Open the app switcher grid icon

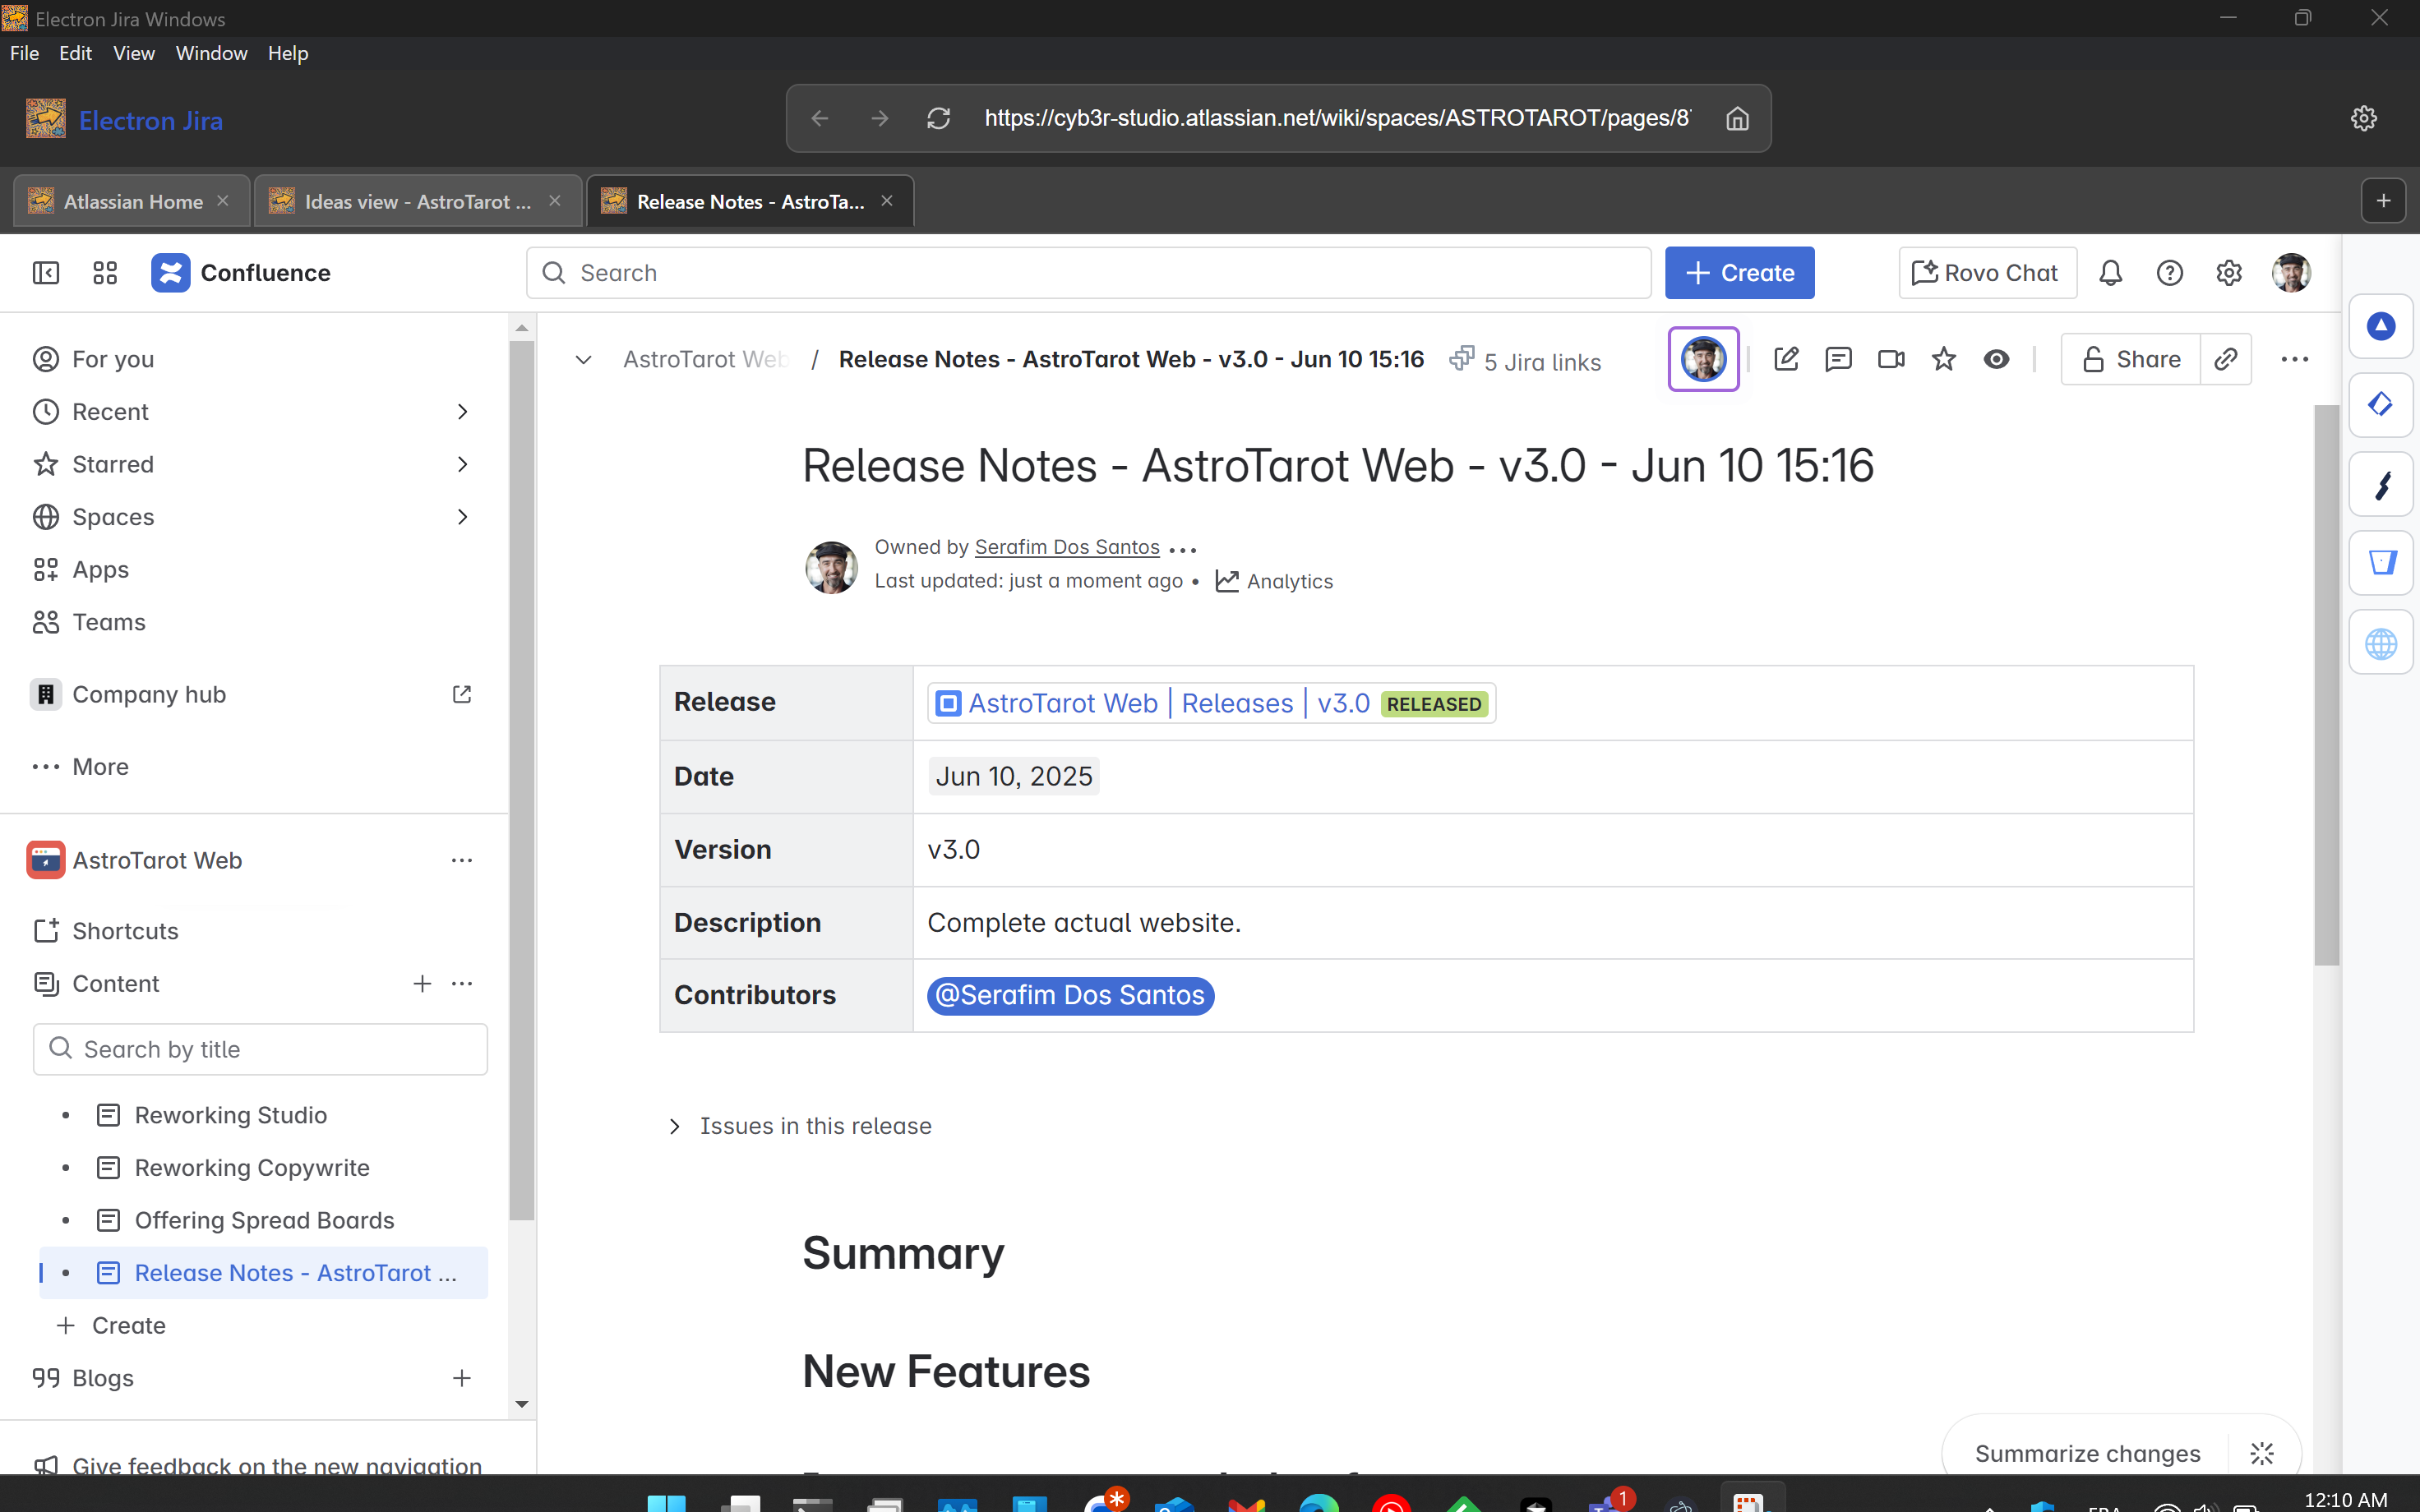point(105,273)
